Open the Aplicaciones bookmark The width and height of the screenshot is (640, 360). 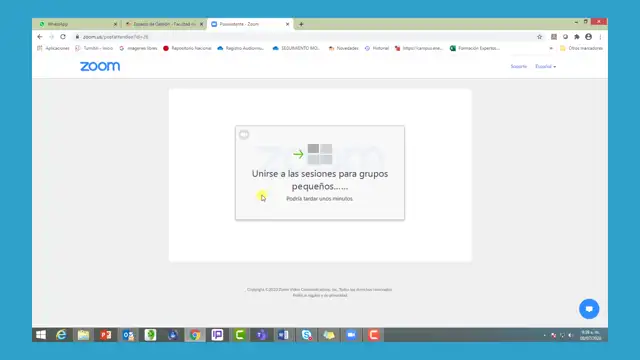pyautogui.click(x=53, y=48)
